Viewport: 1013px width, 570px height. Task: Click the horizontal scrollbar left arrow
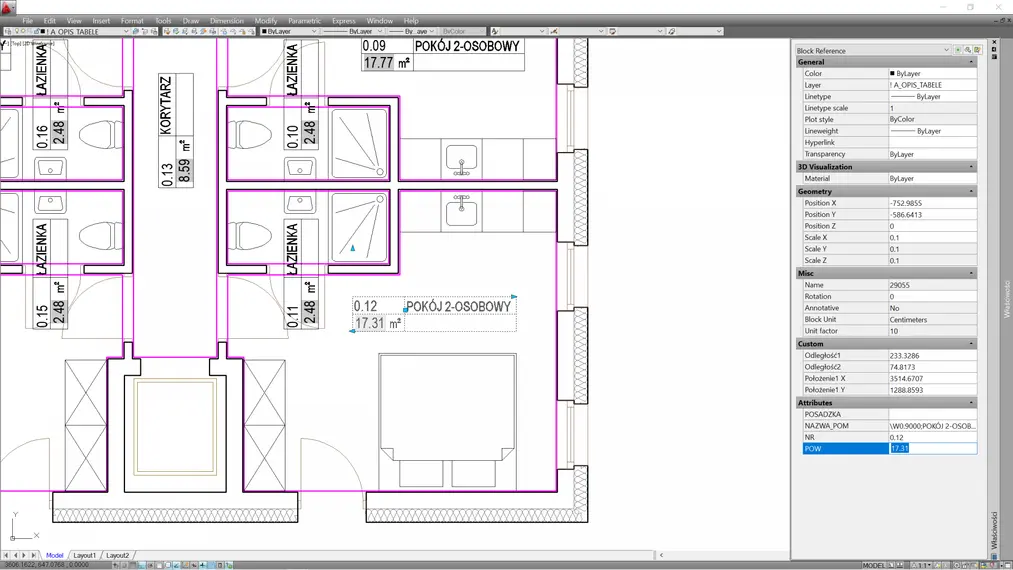tap(661, 555)
